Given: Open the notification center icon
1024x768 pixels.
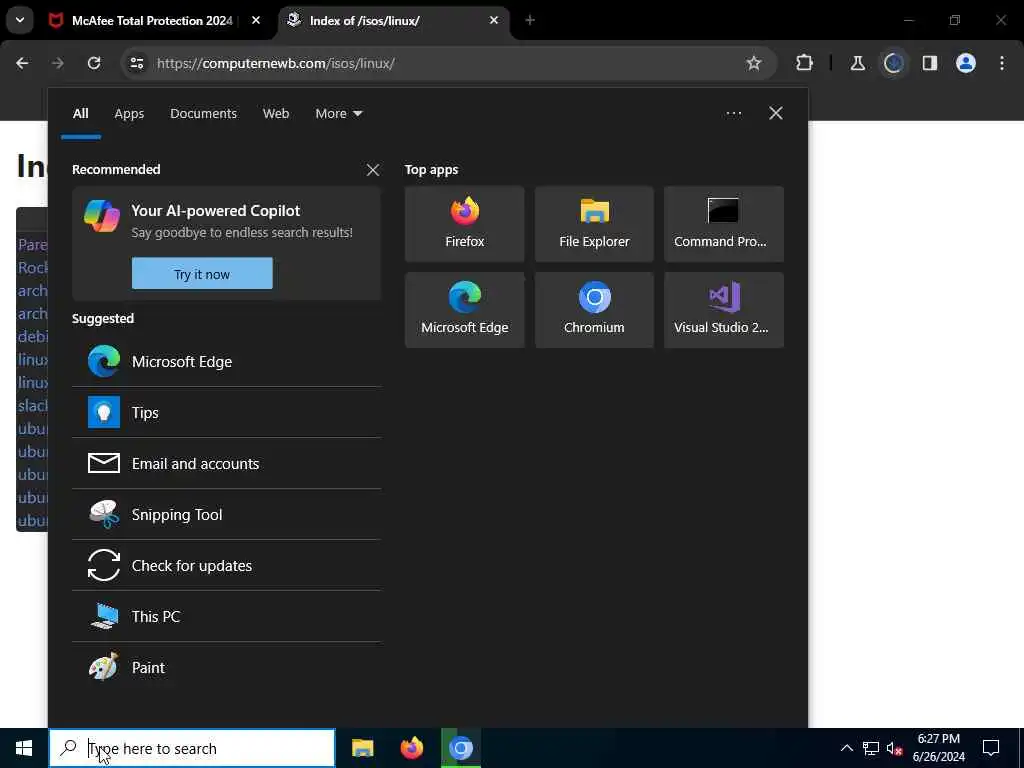Looking at the screenshot, I should pyautogui.click(x=991, y=748).
